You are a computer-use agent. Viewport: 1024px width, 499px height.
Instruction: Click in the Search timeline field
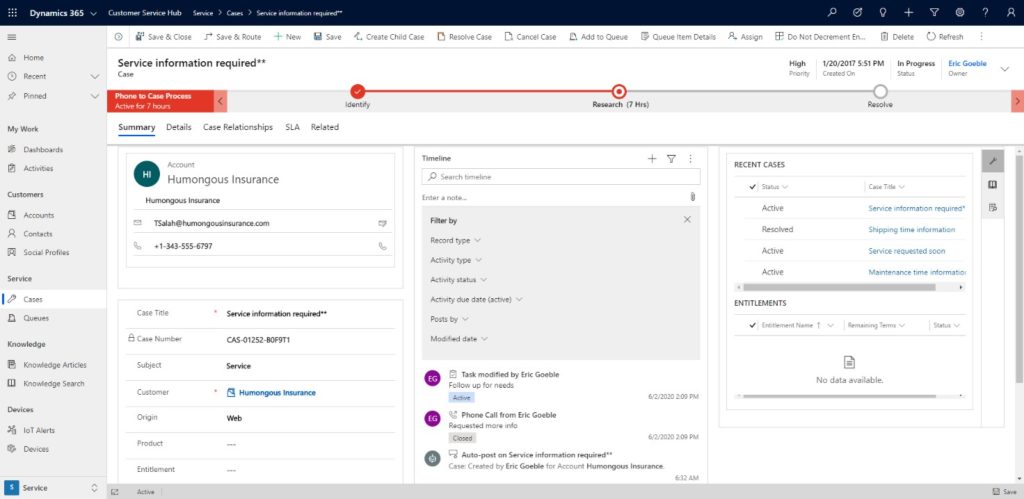coord(561,177)
